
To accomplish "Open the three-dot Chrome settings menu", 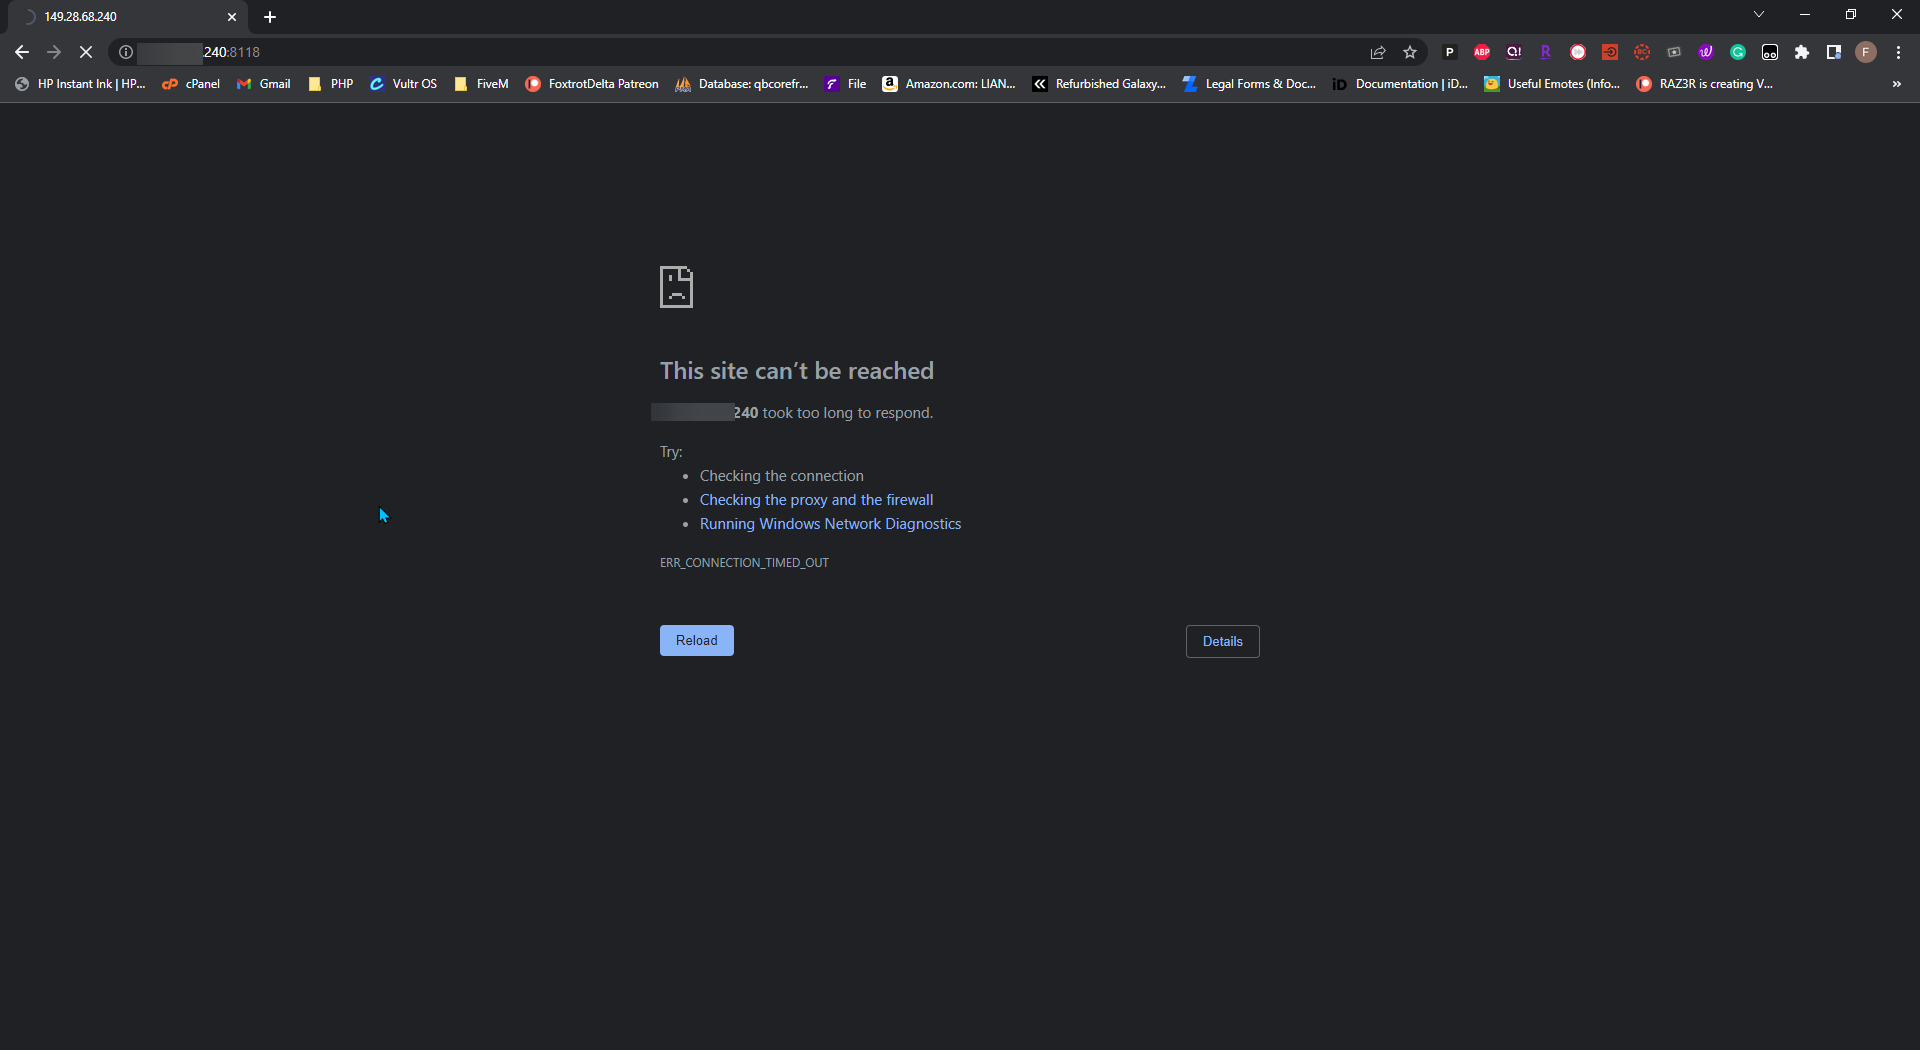I will 1898,52.
